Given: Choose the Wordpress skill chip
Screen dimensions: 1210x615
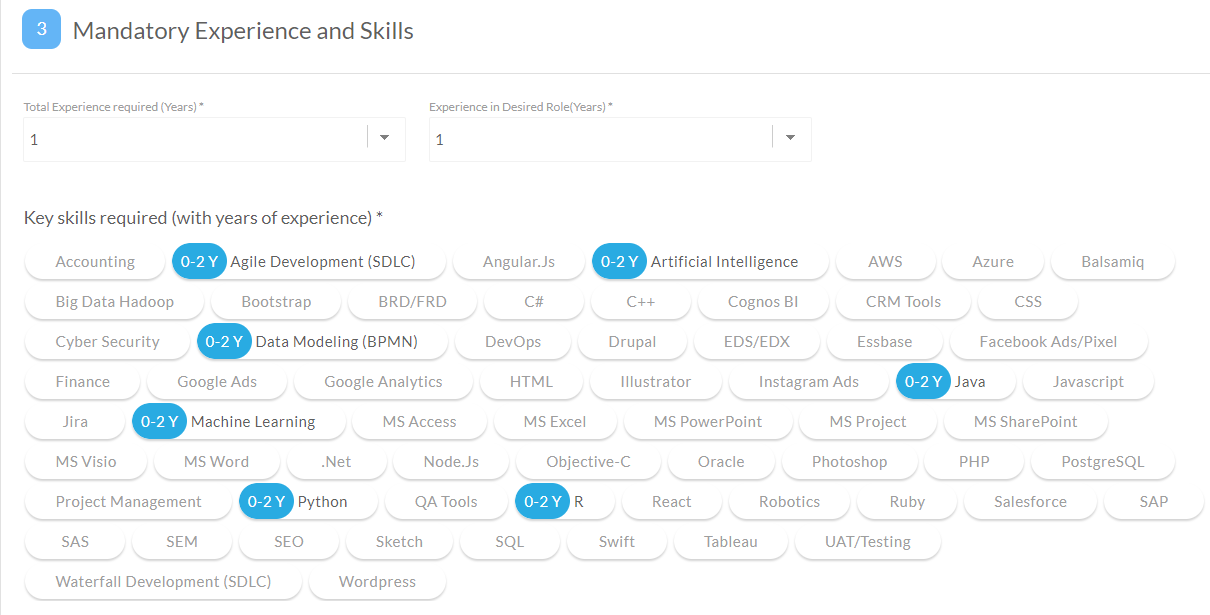Looking at the screenshot, I should point(377,582).
